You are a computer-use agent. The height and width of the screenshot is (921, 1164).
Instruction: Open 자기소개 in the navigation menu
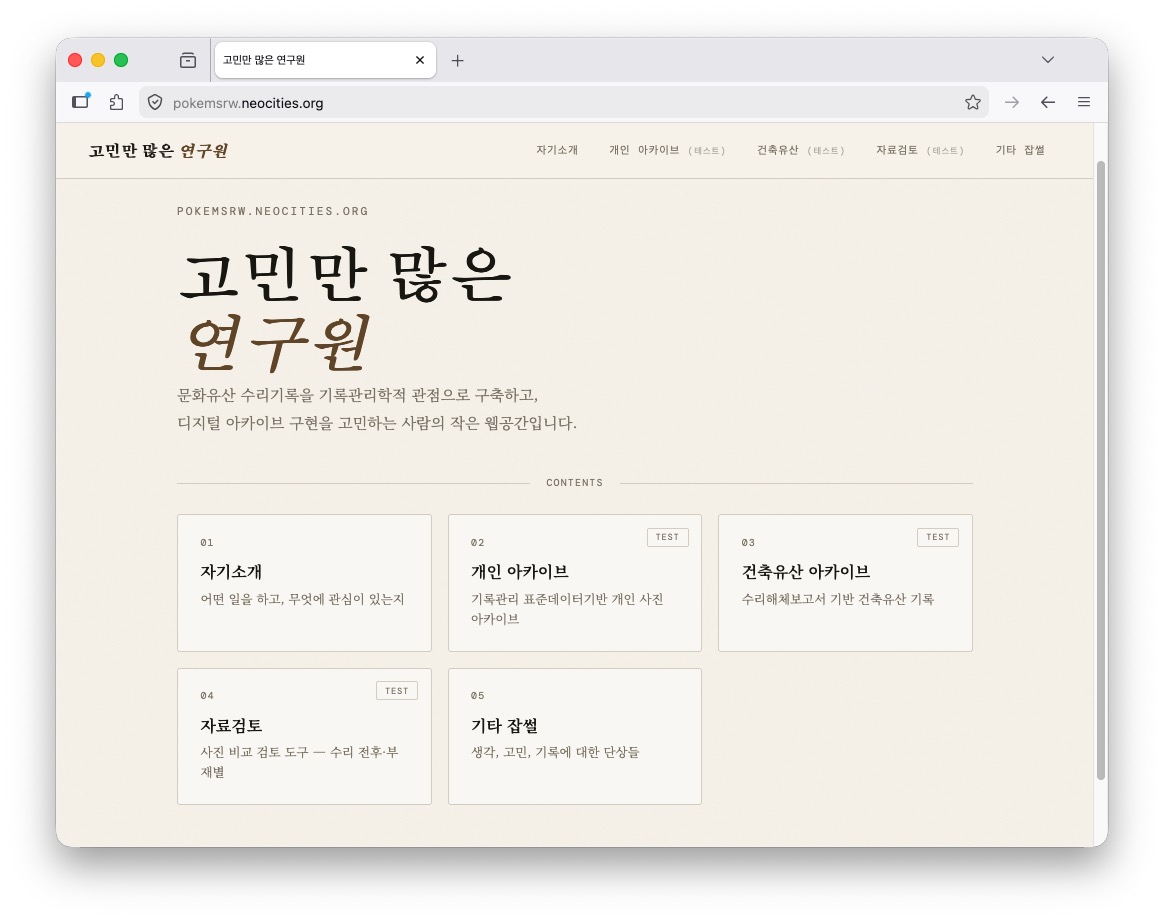click(557, 150)
